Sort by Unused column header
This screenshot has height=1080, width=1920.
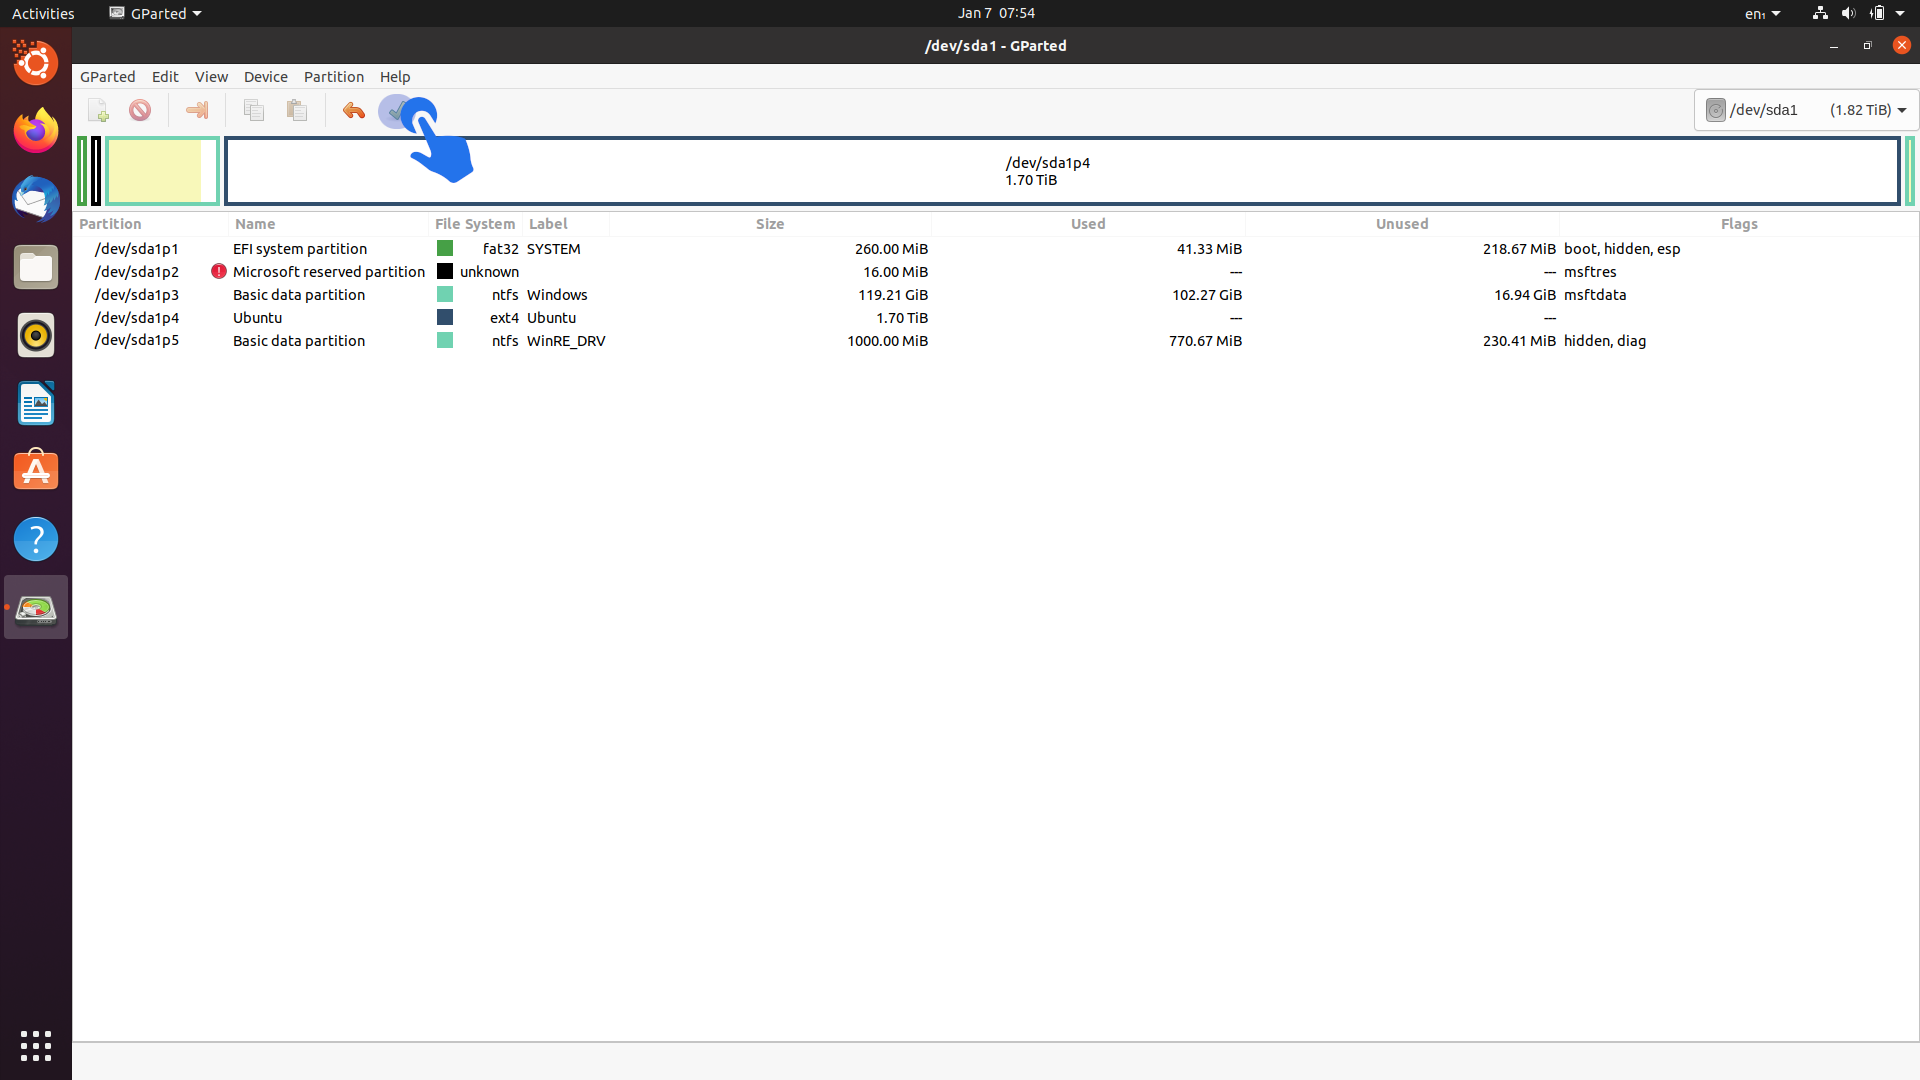click(1402, 224)
